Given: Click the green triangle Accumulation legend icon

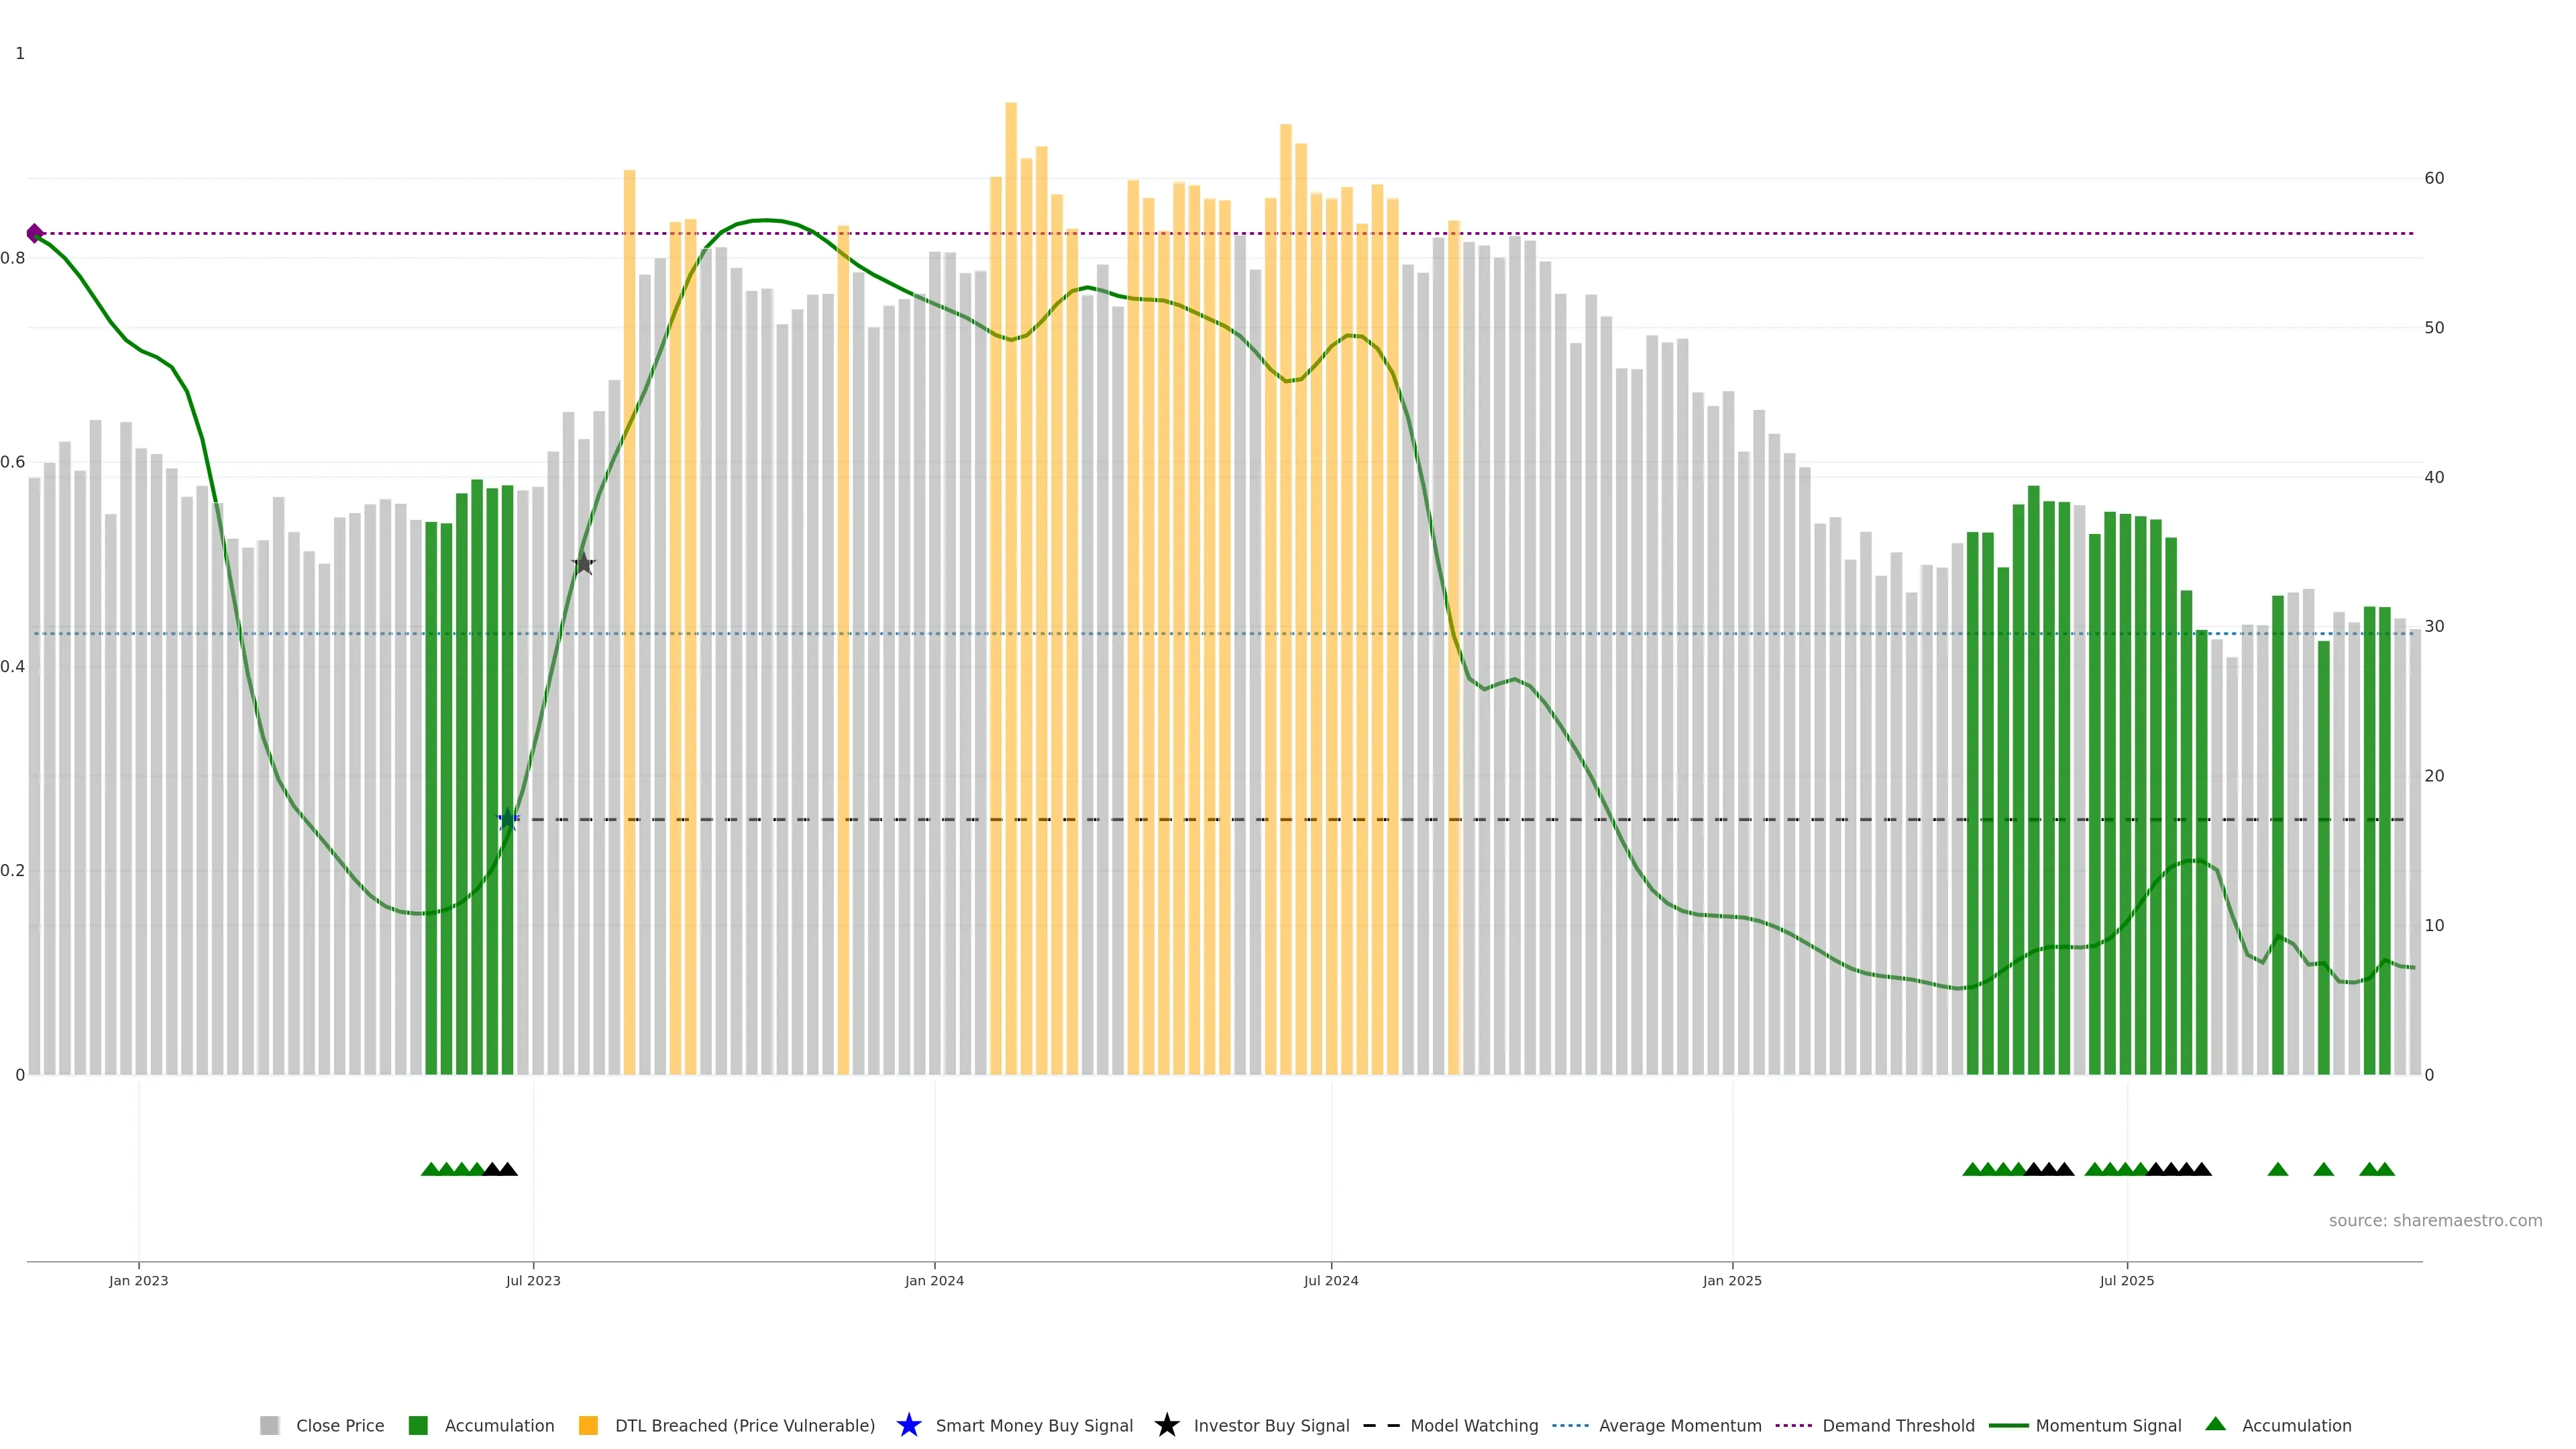Looking at the screenshot, I should (x=2215, y=1424).
